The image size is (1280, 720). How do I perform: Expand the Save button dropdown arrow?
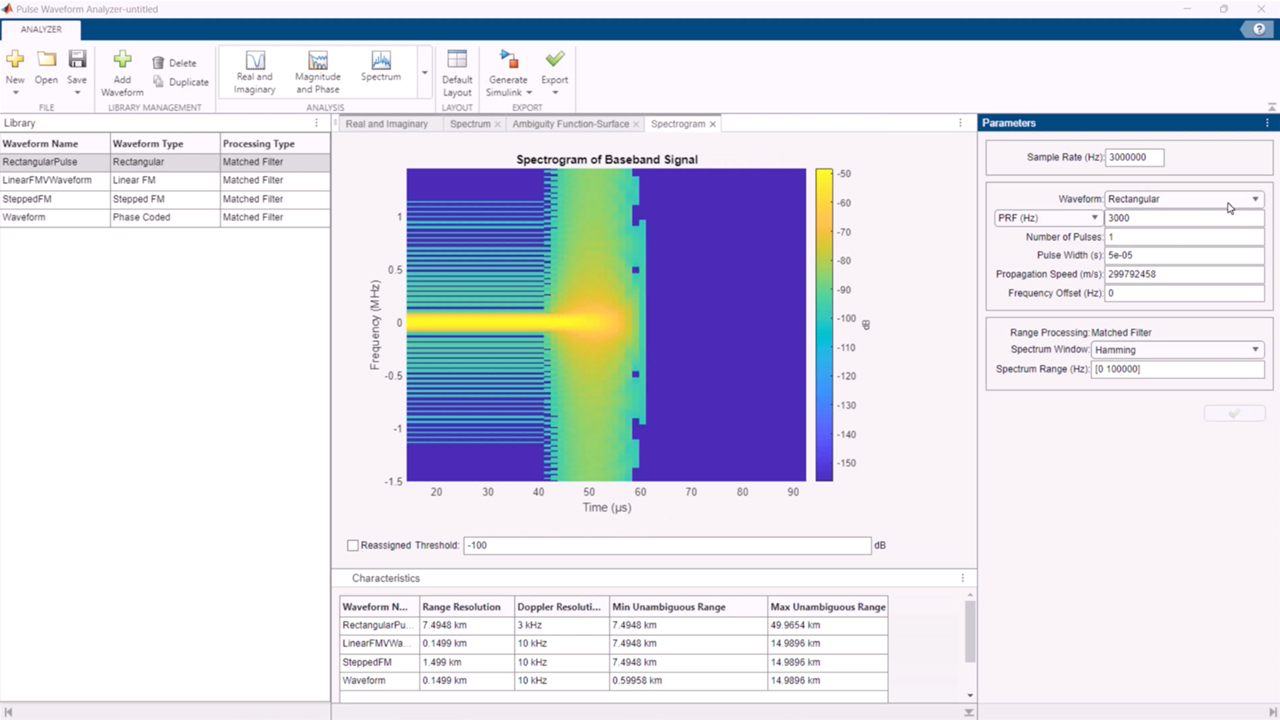point(77,92)
